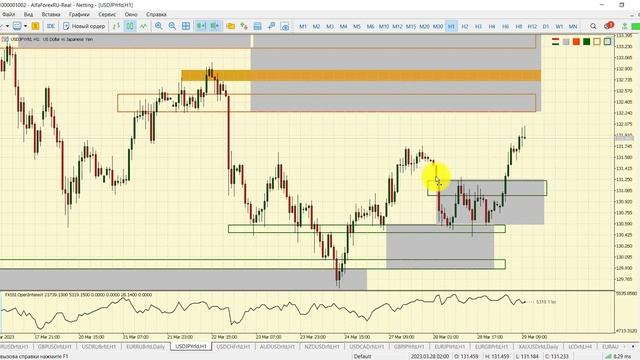Open the Вставка menu
The width and height of the screenshot is (640, 360).
coord(51,14)
